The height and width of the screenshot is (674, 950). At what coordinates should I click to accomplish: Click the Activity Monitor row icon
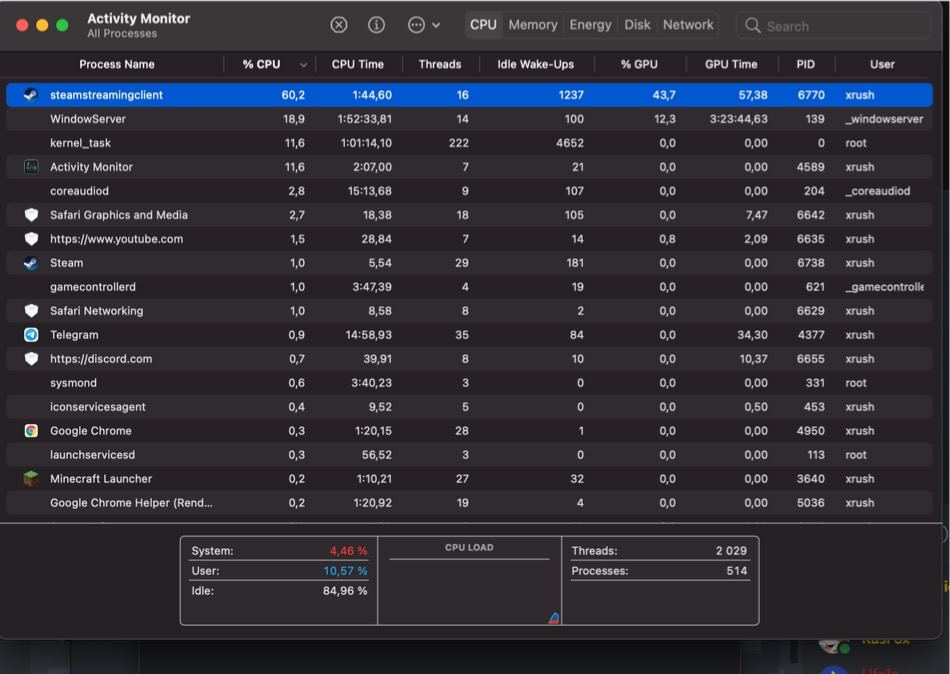[31, 167]
